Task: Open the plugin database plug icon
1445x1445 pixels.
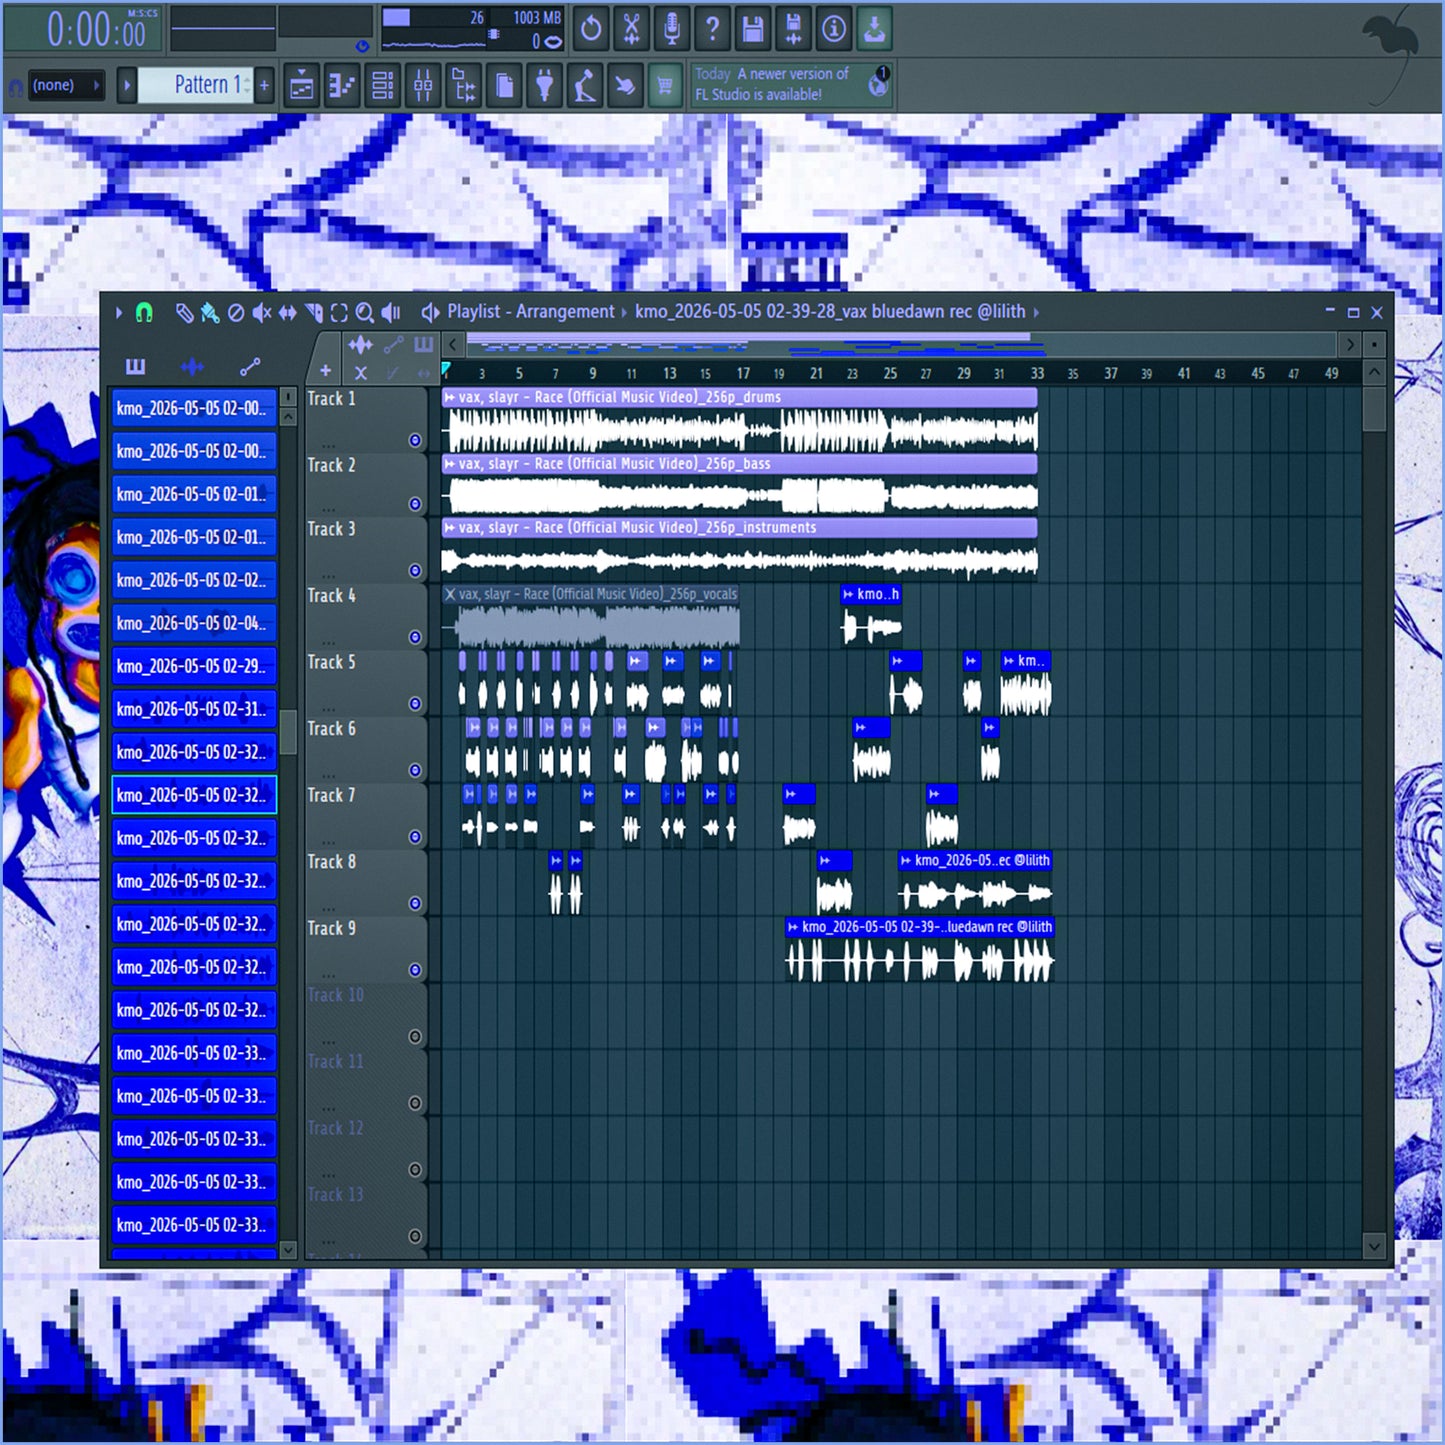Action: [x=544, y=86]
